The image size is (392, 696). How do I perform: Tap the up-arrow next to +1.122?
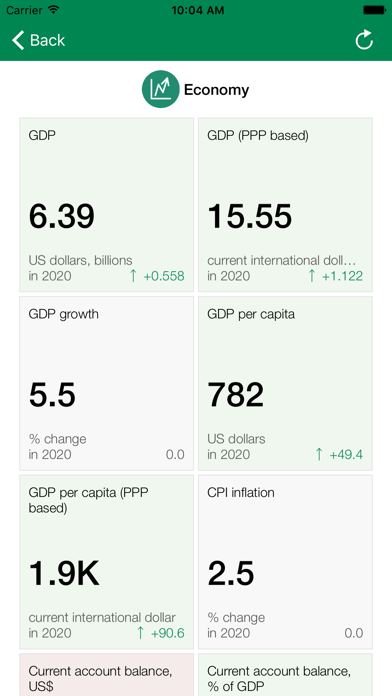[x=312, y=276]
